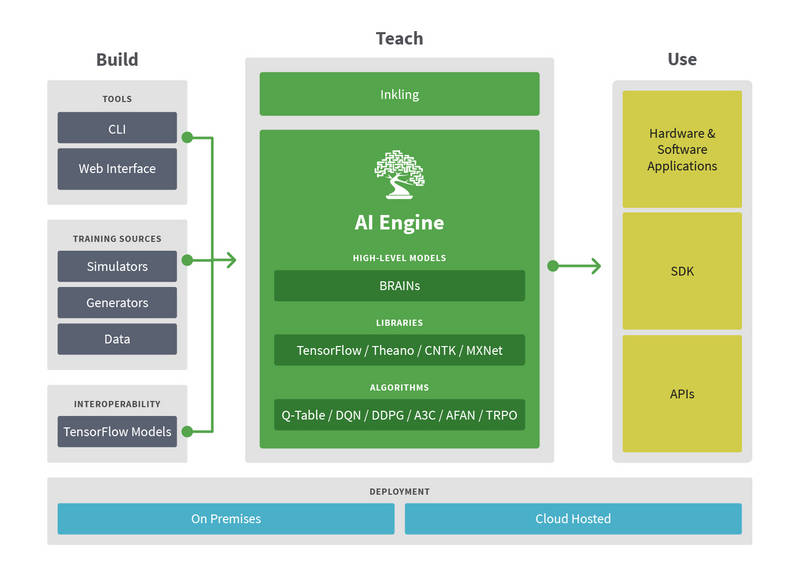Select the Web Interface box
Screen dimensions: 800x575
point(117,169)
